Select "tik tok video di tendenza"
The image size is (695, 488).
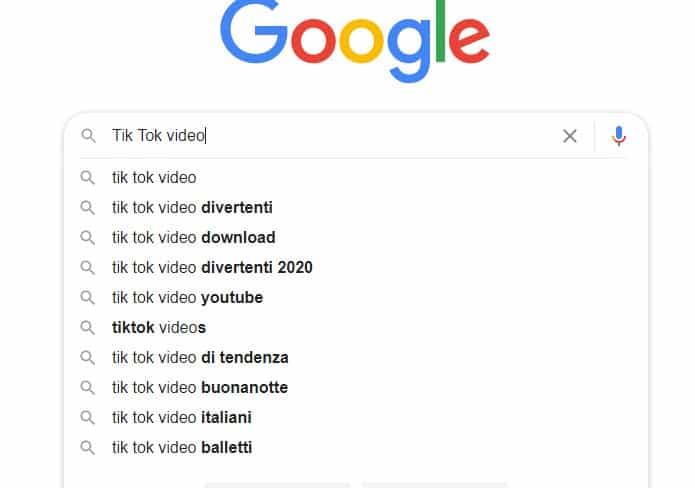click(200, 358)
